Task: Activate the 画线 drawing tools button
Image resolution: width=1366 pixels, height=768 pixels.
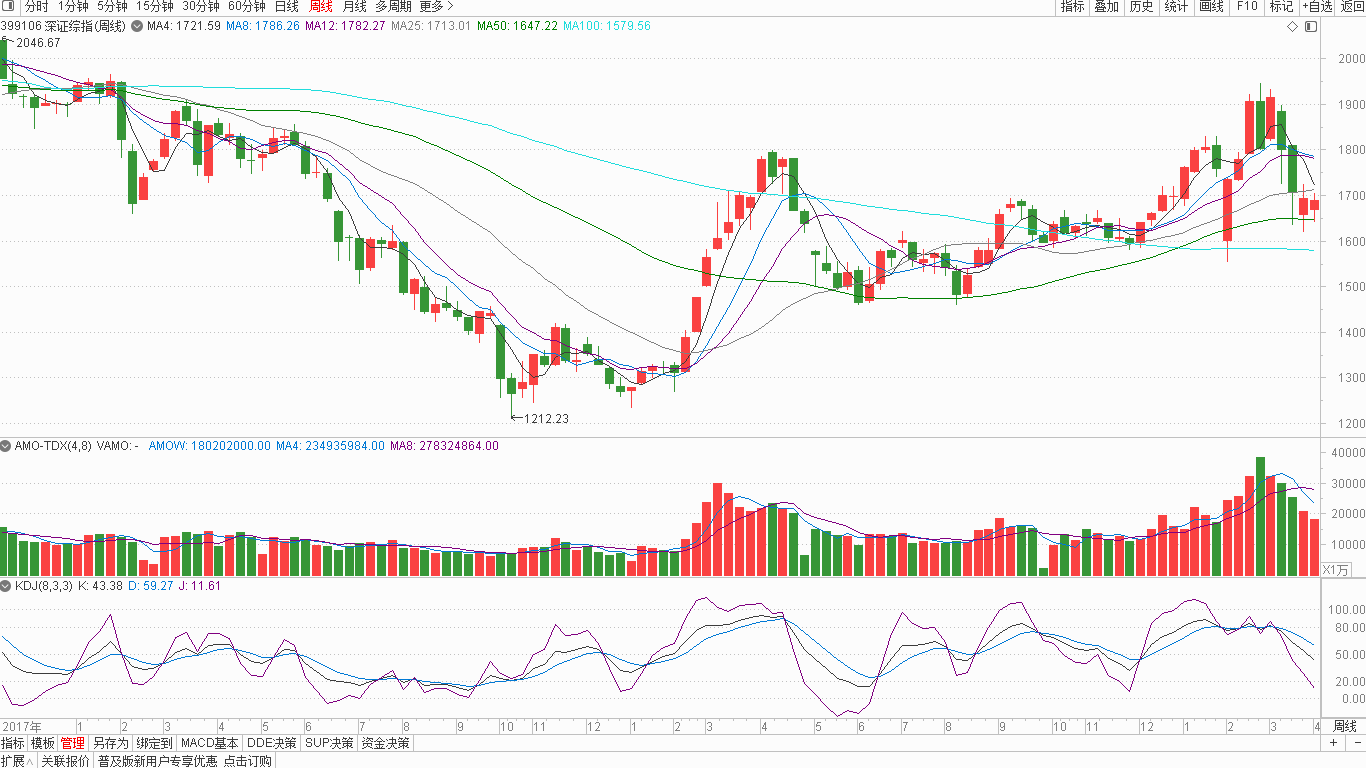Action: point(1211,7)
